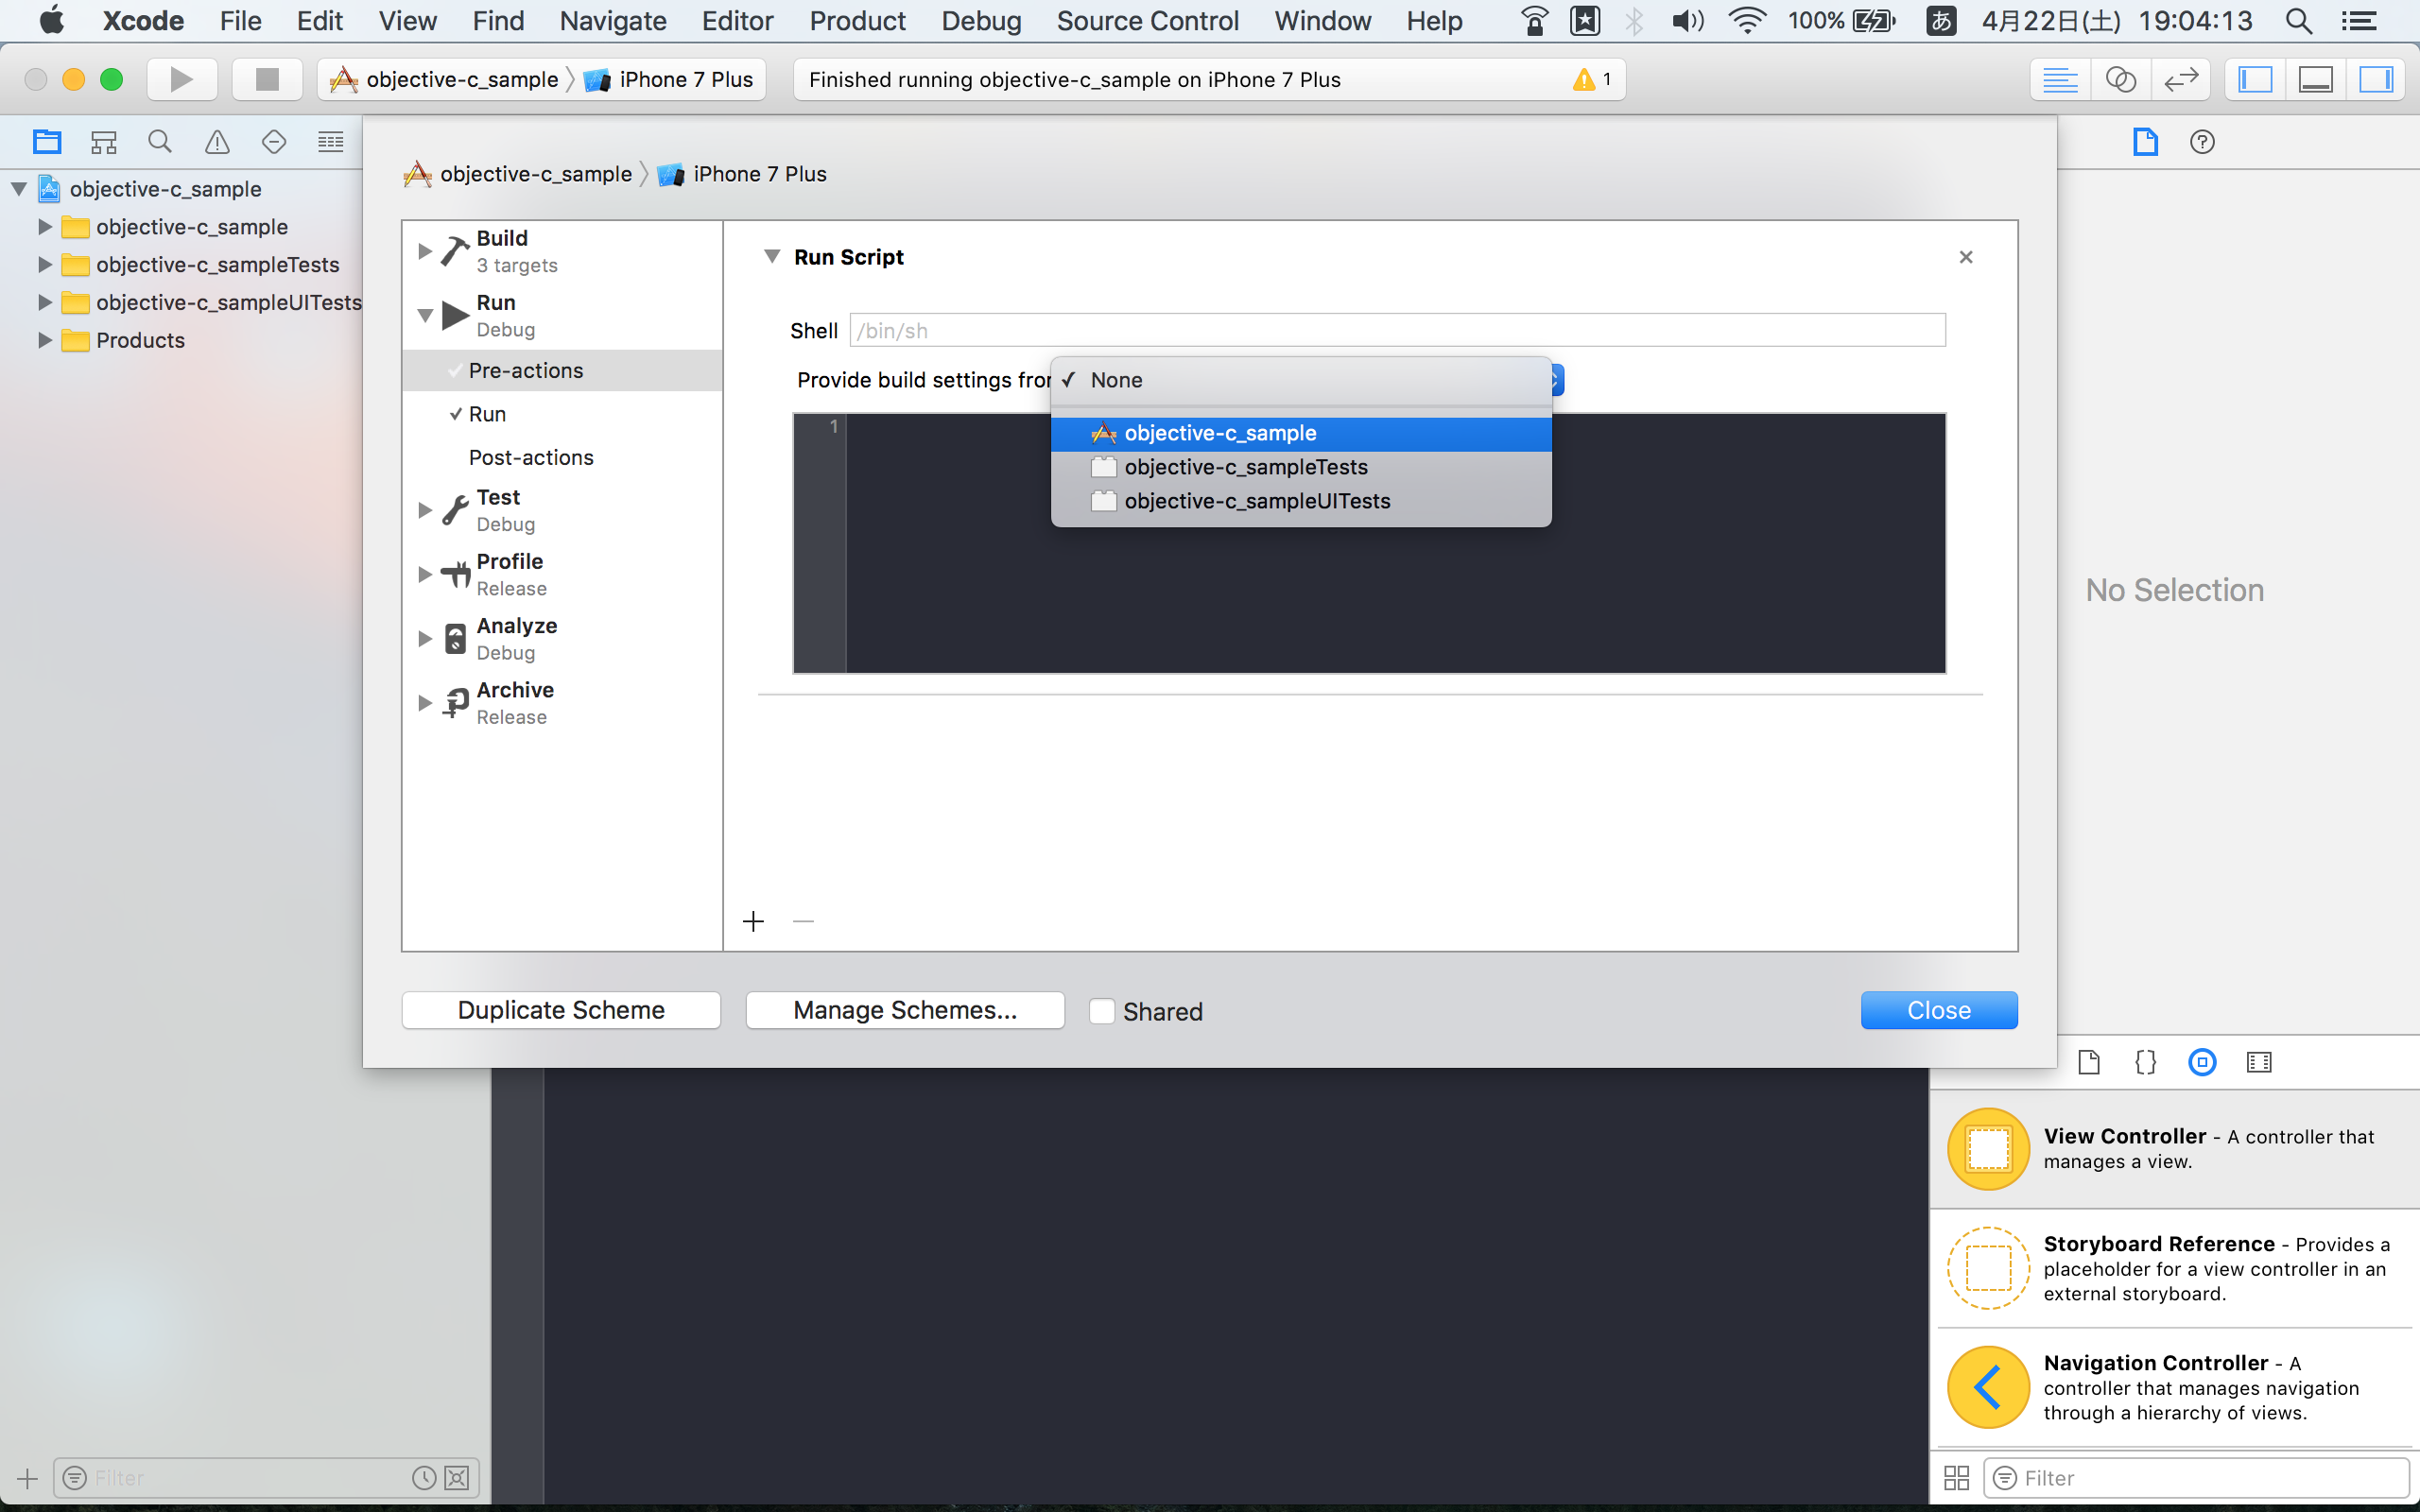Show the Media library icon
The height and width of the screenshot is (1512, 2420).
pos(2259,1062)
